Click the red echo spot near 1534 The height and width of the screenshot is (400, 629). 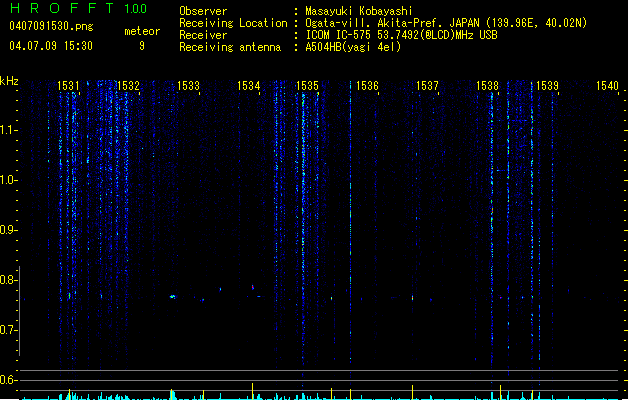[x=252, y=287]
